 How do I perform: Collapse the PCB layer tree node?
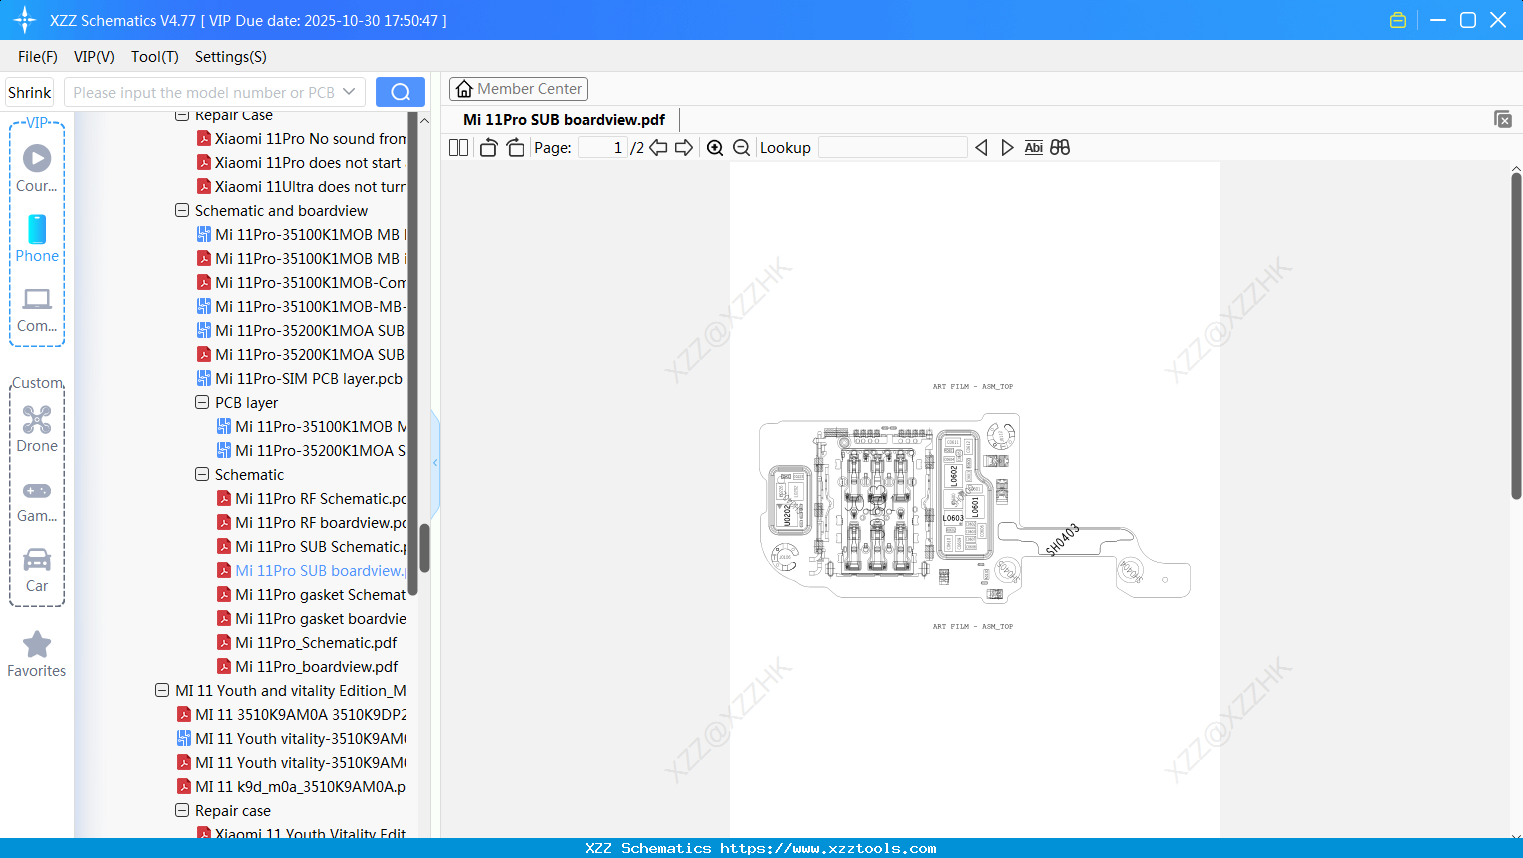[201, 402]
